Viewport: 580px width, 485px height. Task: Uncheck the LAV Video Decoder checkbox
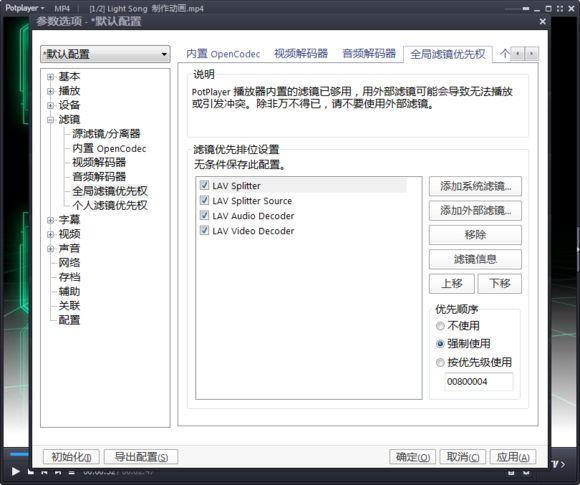(204, 230)
